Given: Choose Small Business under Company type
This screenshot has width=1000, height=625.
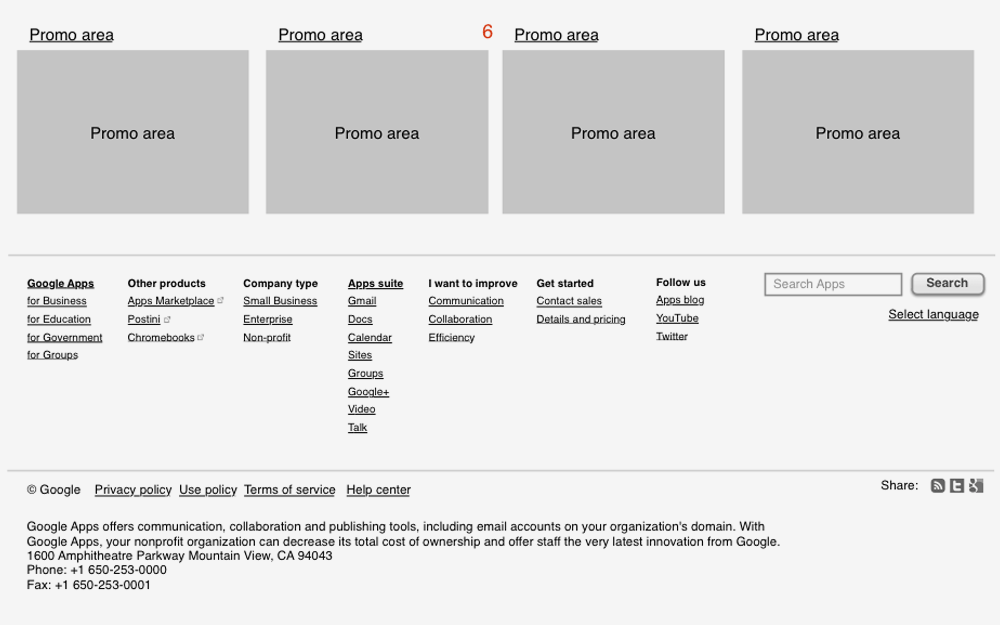Looking at the screenshot, I should click(280, 300).
